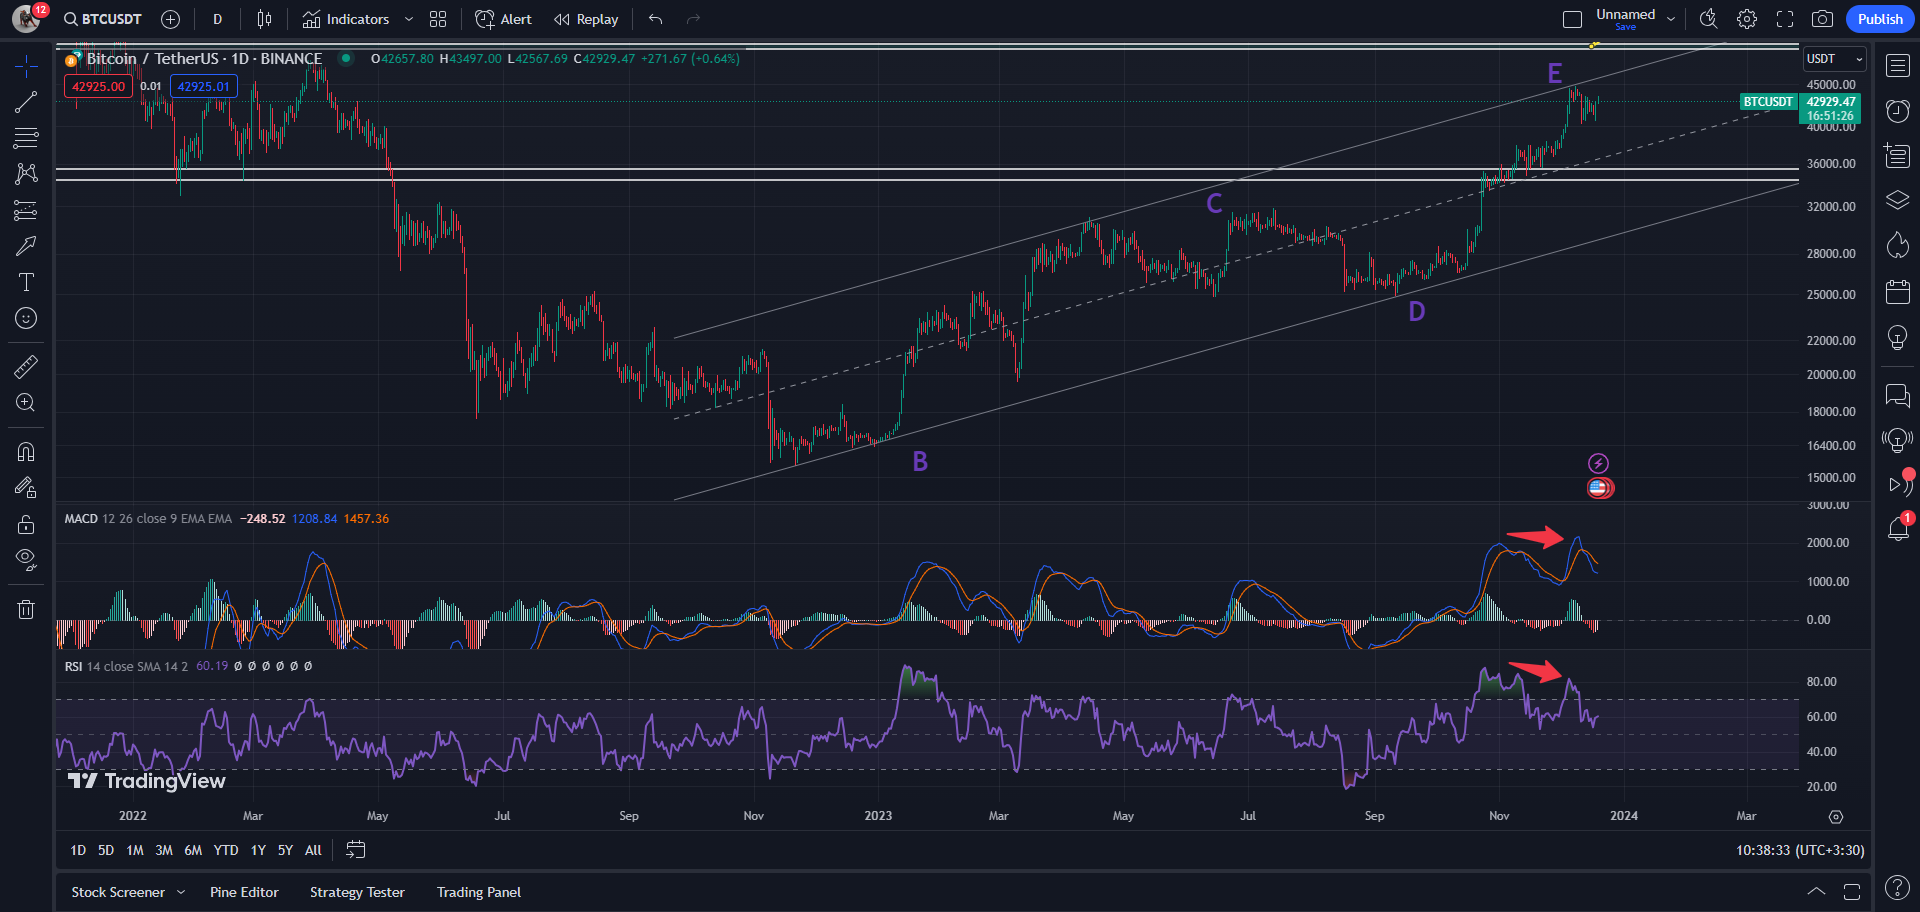Screen dimensions: 1920x912
Task: Select the Text annotation tool
Action: click(26, 282)
